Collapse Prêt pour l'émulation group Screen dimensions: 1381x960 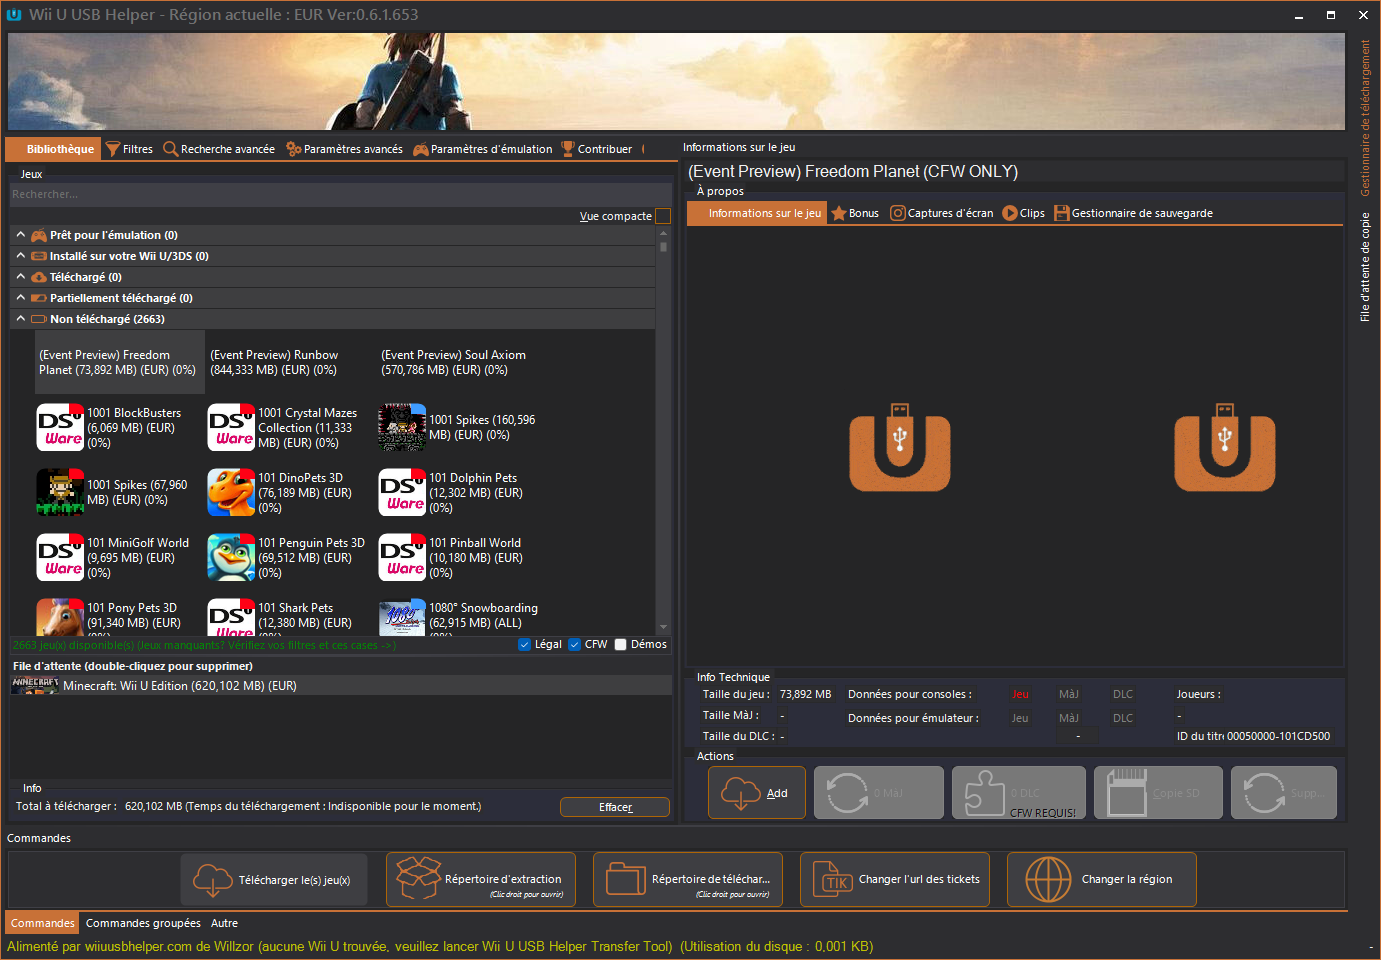pyautogui.click(x=20, y=235)
